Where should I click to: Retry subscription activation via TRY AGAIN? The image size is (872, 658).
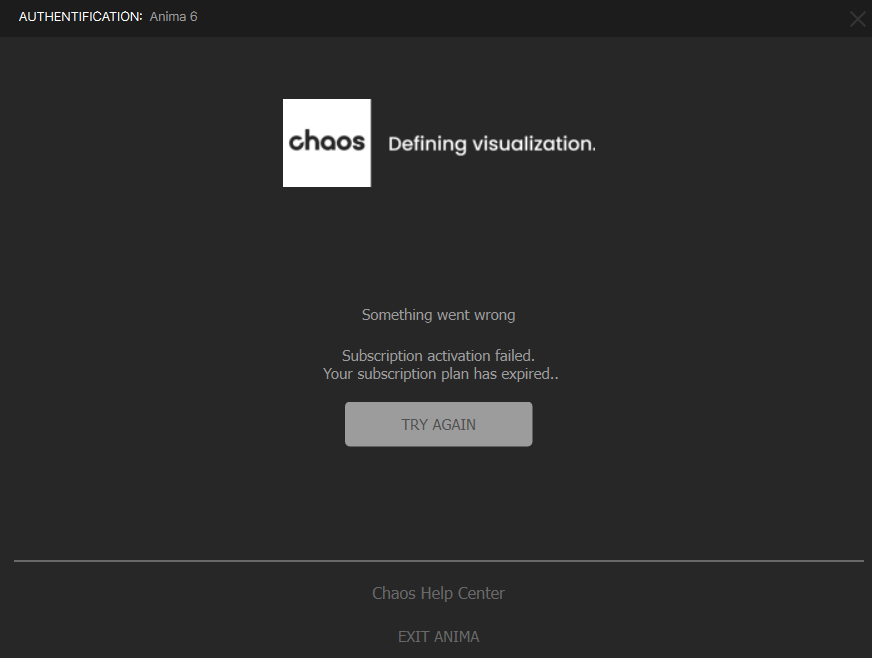pyautogui.click(x=438, y=424)
